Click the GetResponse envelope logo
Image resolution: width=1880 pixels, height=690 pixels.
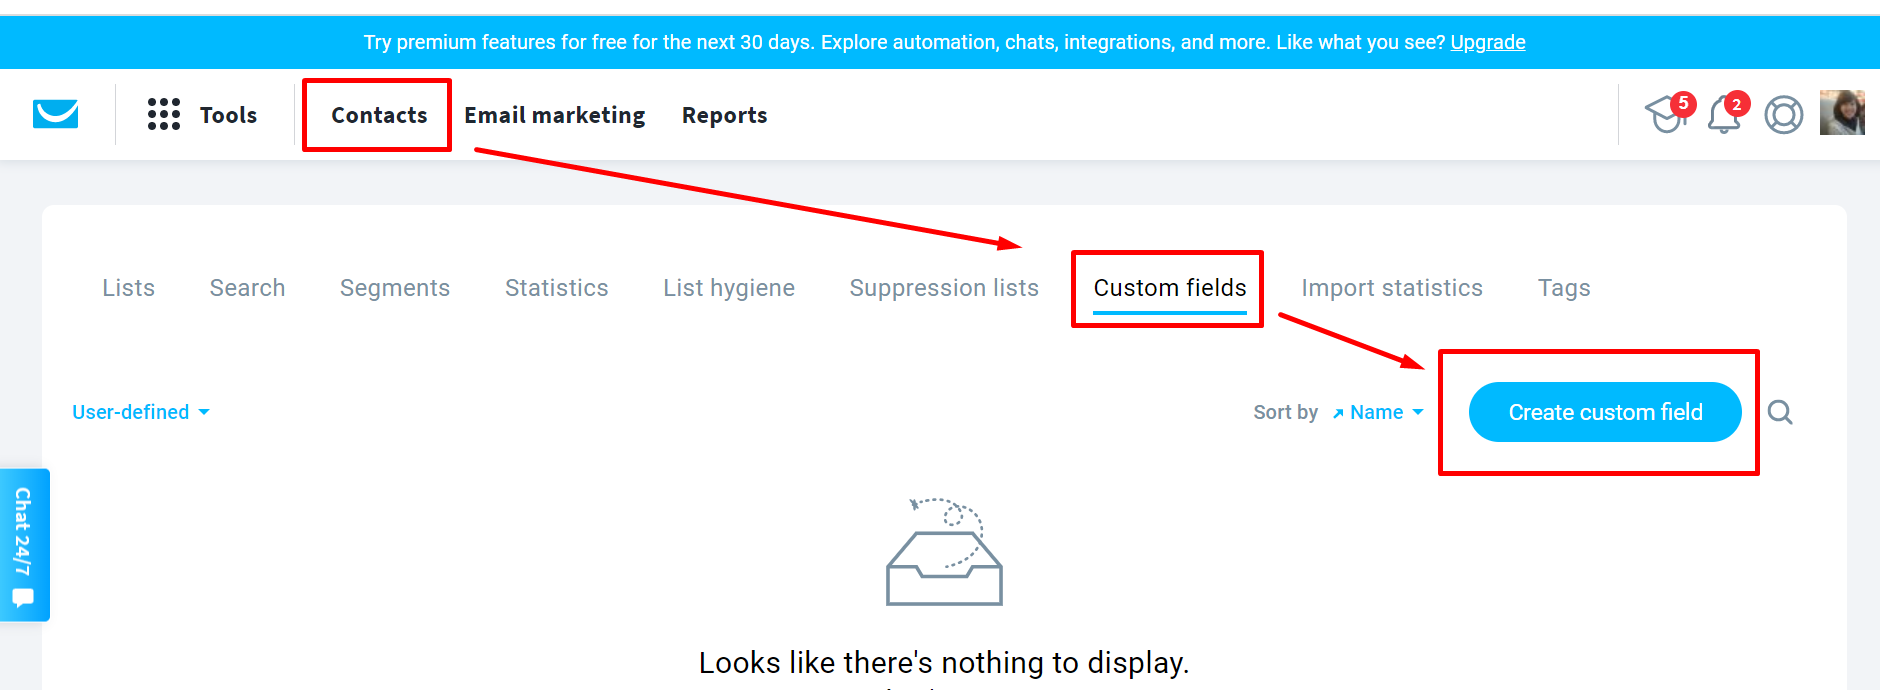pos(56,114)
